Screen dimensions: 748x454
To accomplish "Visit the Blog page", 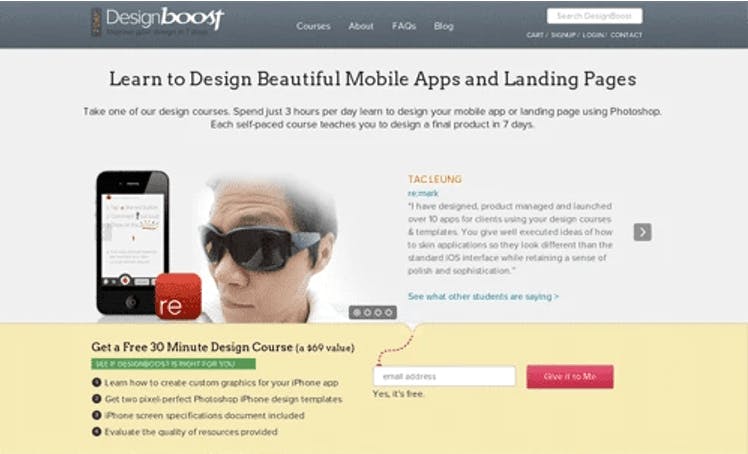I will (444, 26).
